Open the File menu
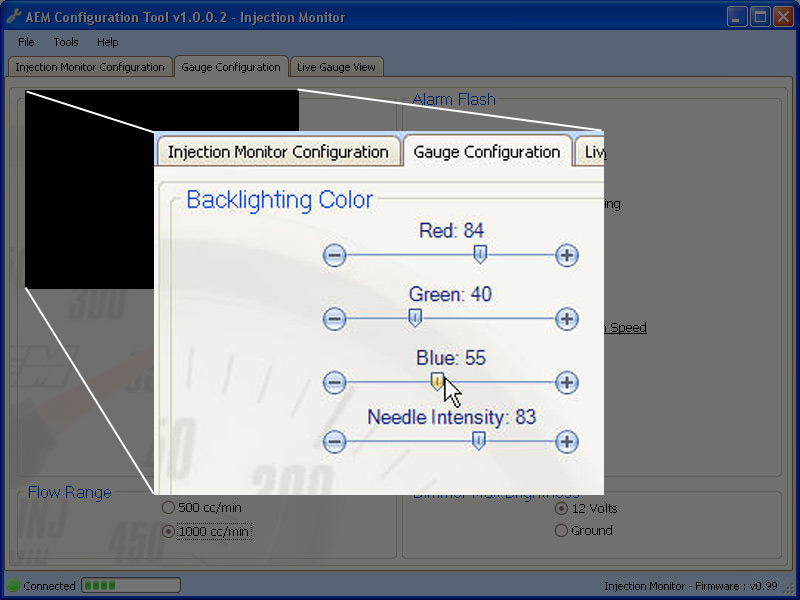The image size is (800, 600). pyautogui.click(x=26, y=42)
